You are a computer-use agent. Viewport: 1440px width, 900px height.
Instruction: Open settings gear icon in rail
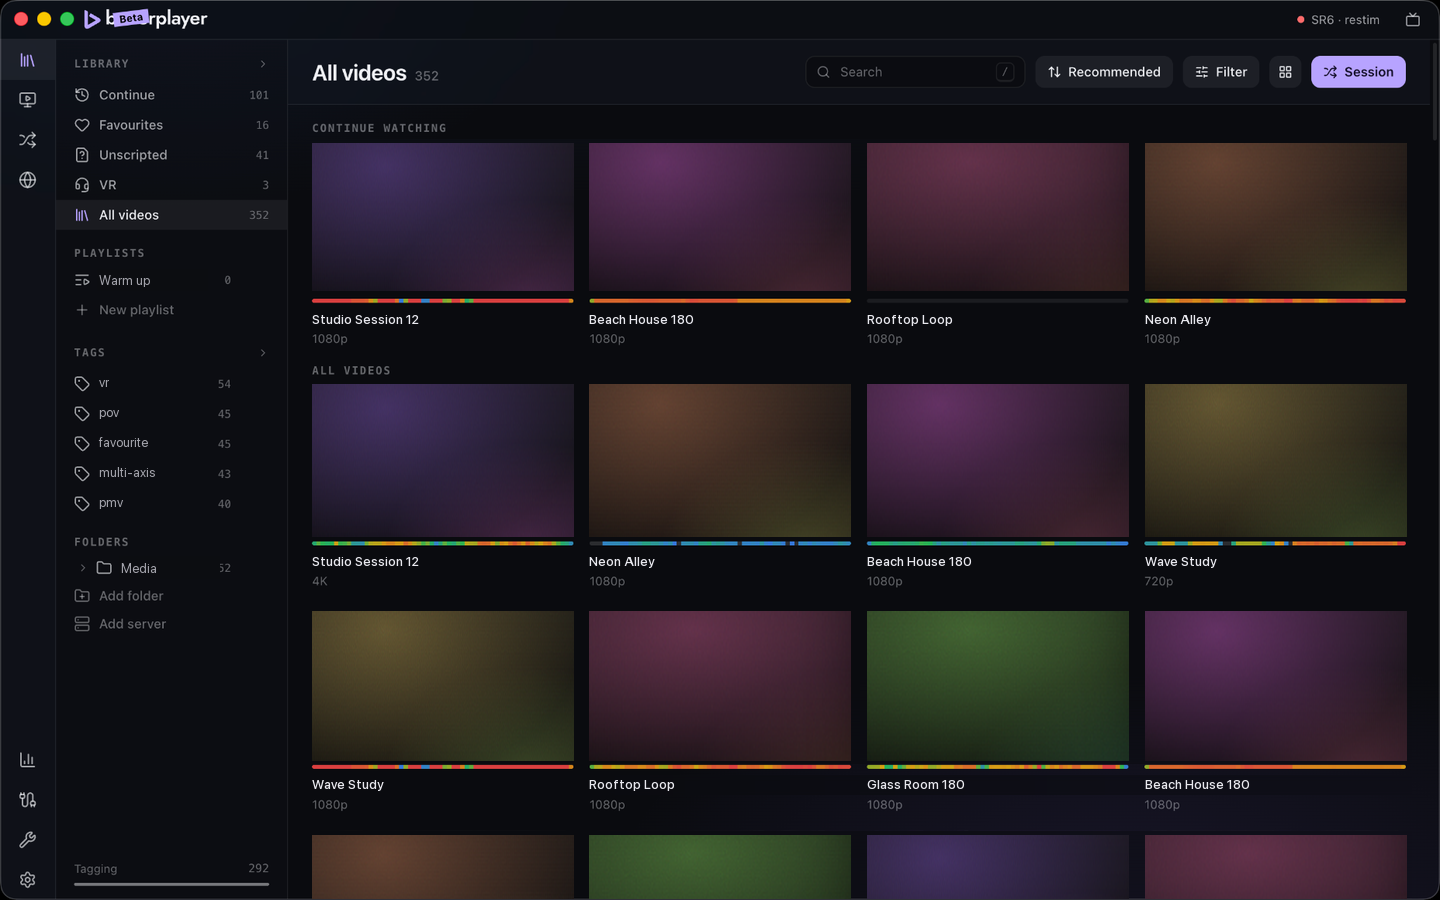point(27,880)
